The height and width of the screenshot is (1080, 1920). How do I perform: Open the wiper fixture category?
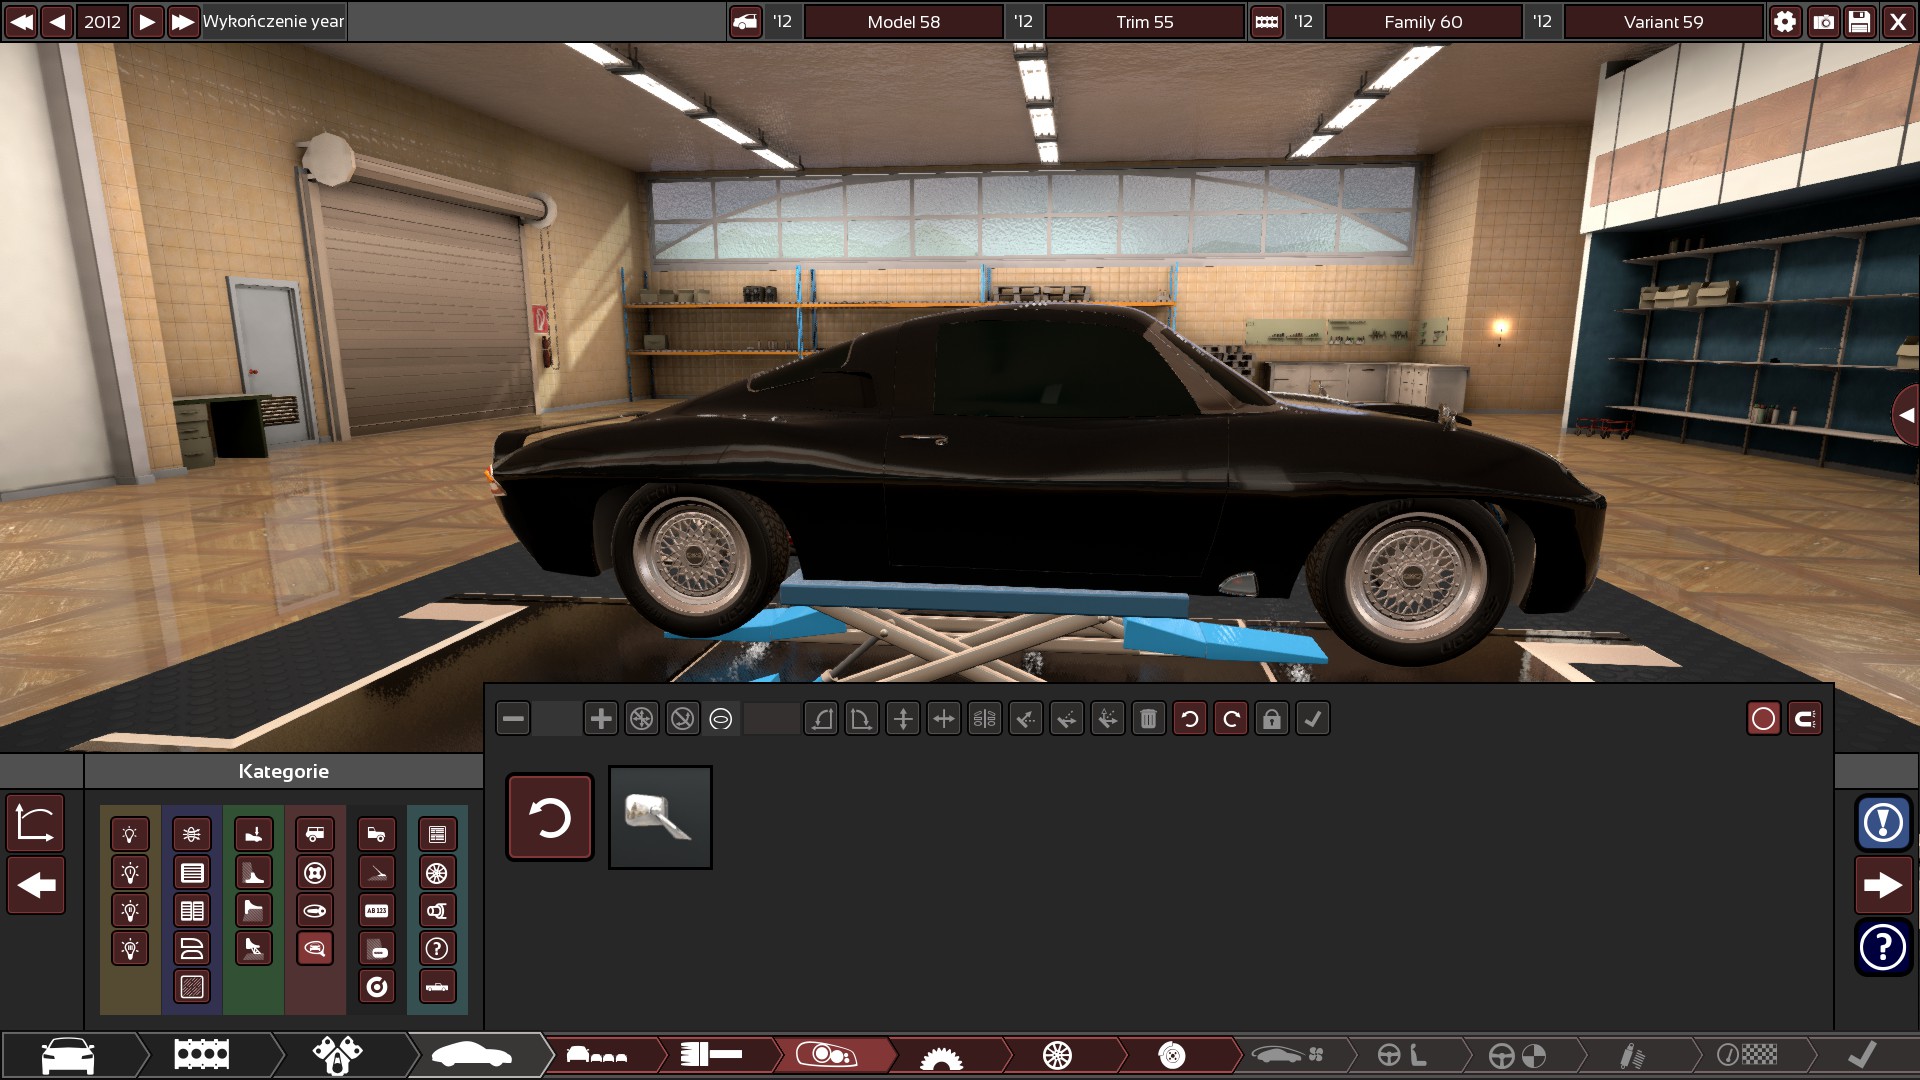pyautogui.click(x=376, y=872)
